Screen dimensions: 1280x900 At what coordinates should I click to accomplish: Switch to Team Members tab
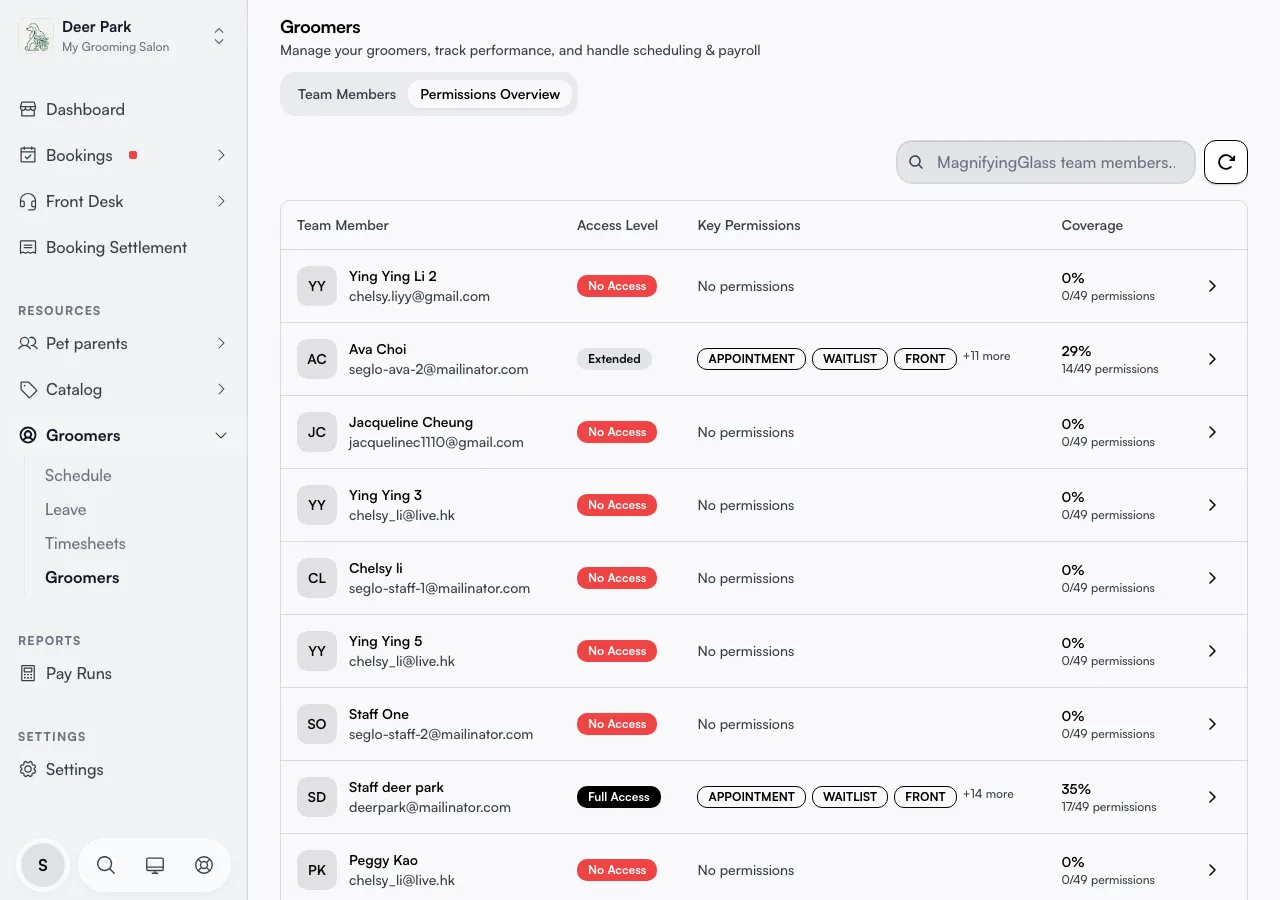point(347,94)
